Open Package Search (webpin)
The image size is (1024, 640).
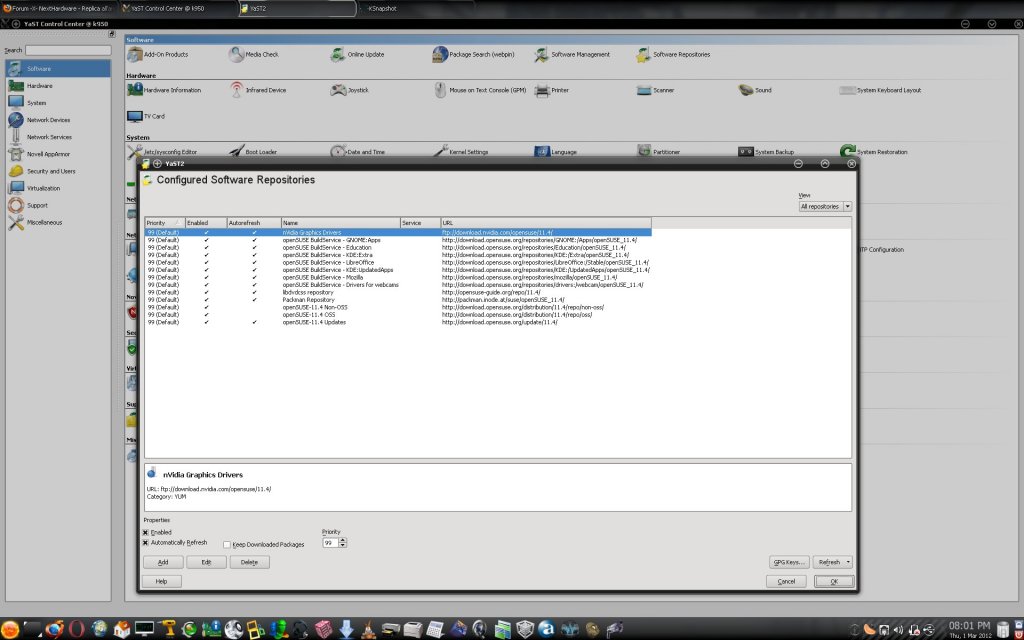(x=473, y=55)
